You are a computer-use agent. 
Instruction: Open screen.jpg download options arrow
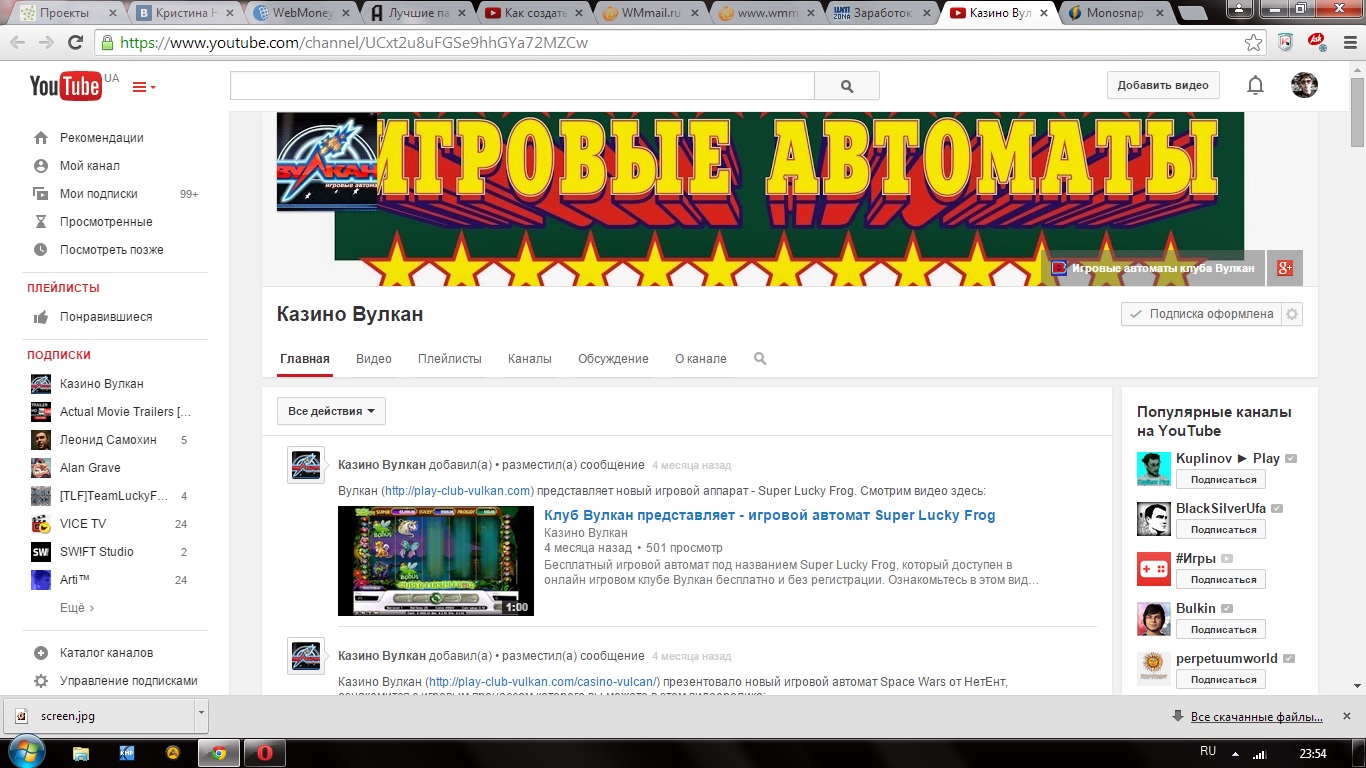point(201,715)
